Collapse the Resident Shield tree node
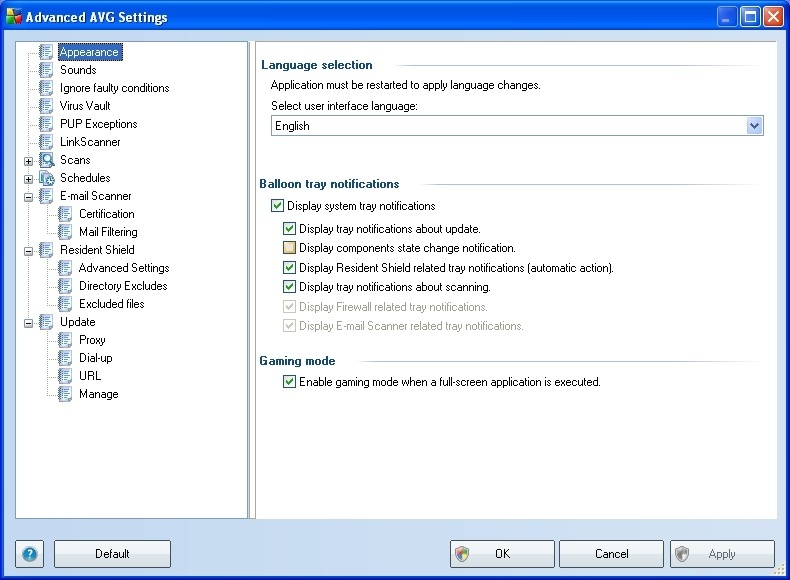Screen dimensions: 790x580 (29, 251)
